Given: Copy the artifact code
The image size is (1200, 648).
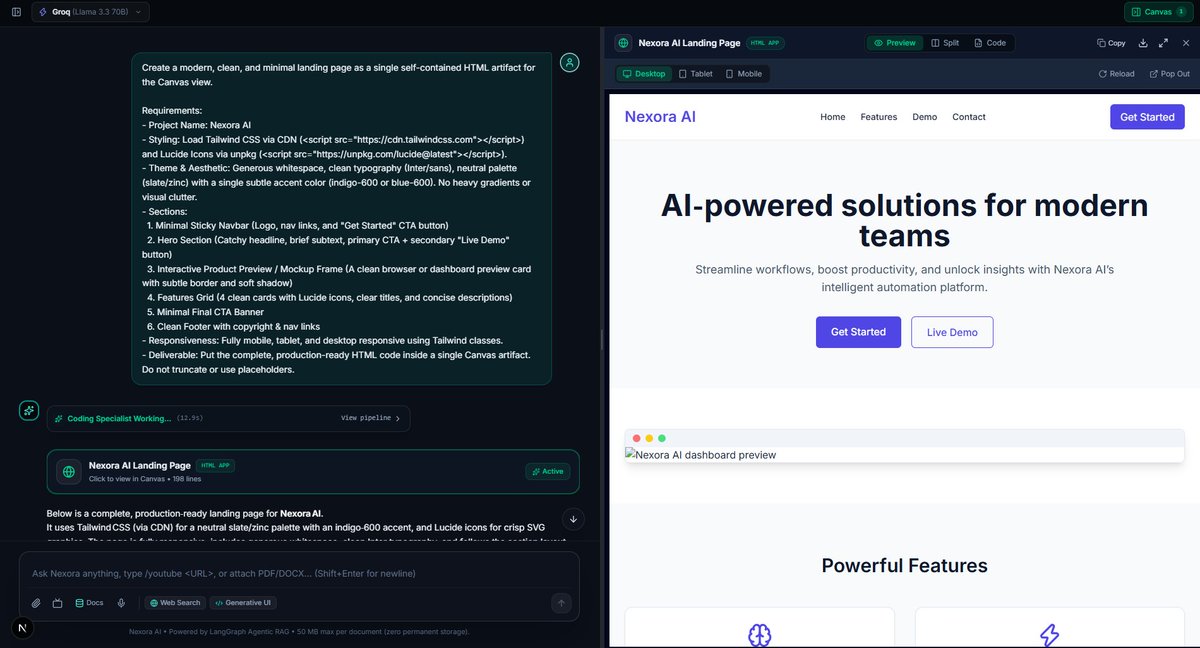Looking at the screenshot, I should tap(1111, 43).
